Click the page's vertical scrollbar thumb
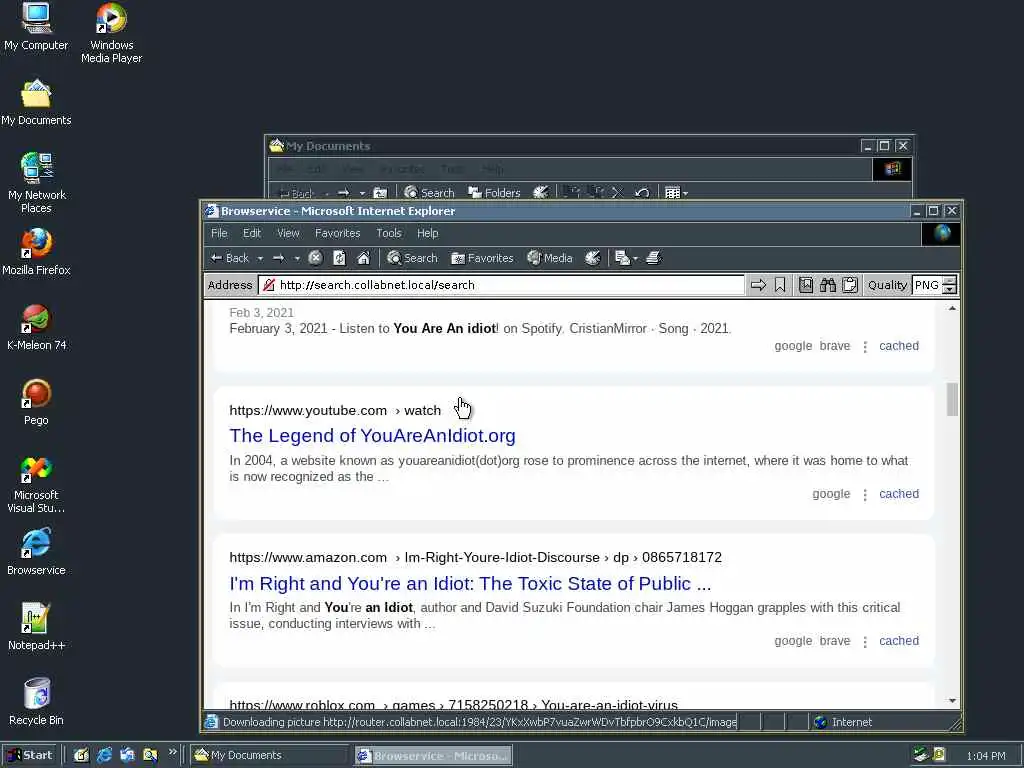 (952, 399)
